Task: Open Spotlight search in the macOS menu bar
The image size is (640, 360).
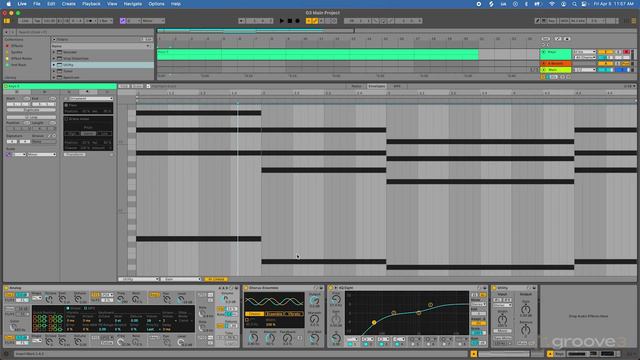Action: coord(574,4)
